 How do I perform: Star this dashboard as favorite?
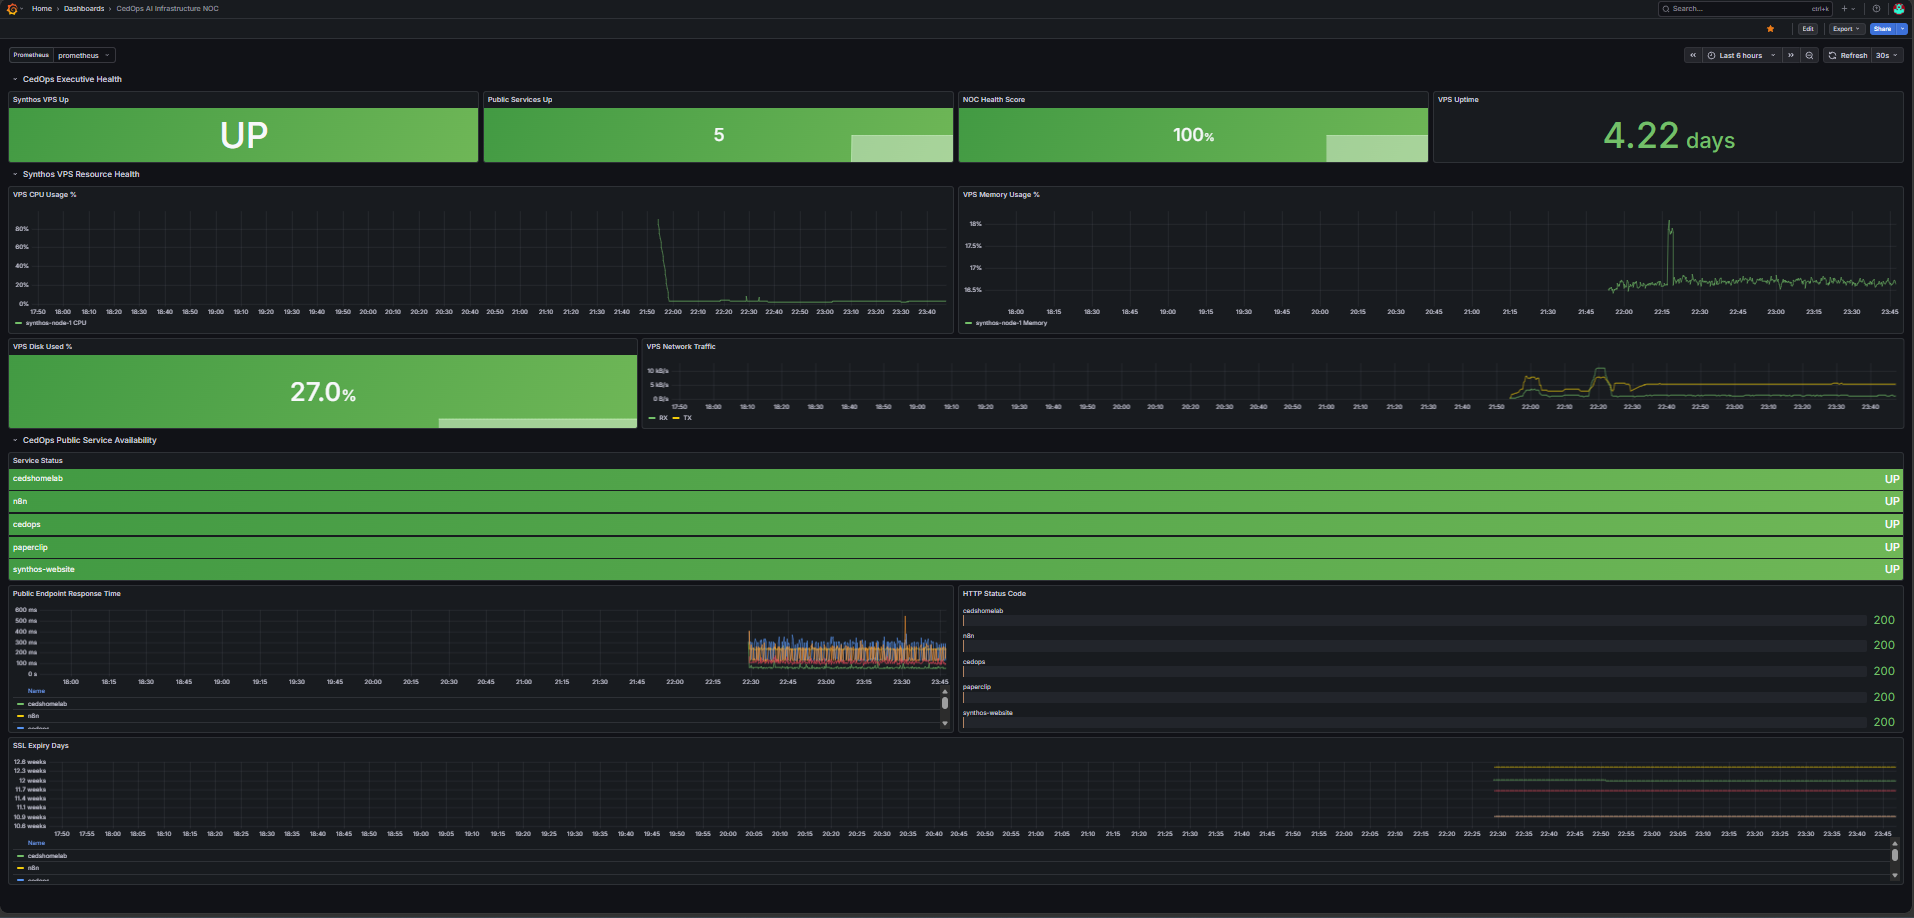tap(1770, 29)
